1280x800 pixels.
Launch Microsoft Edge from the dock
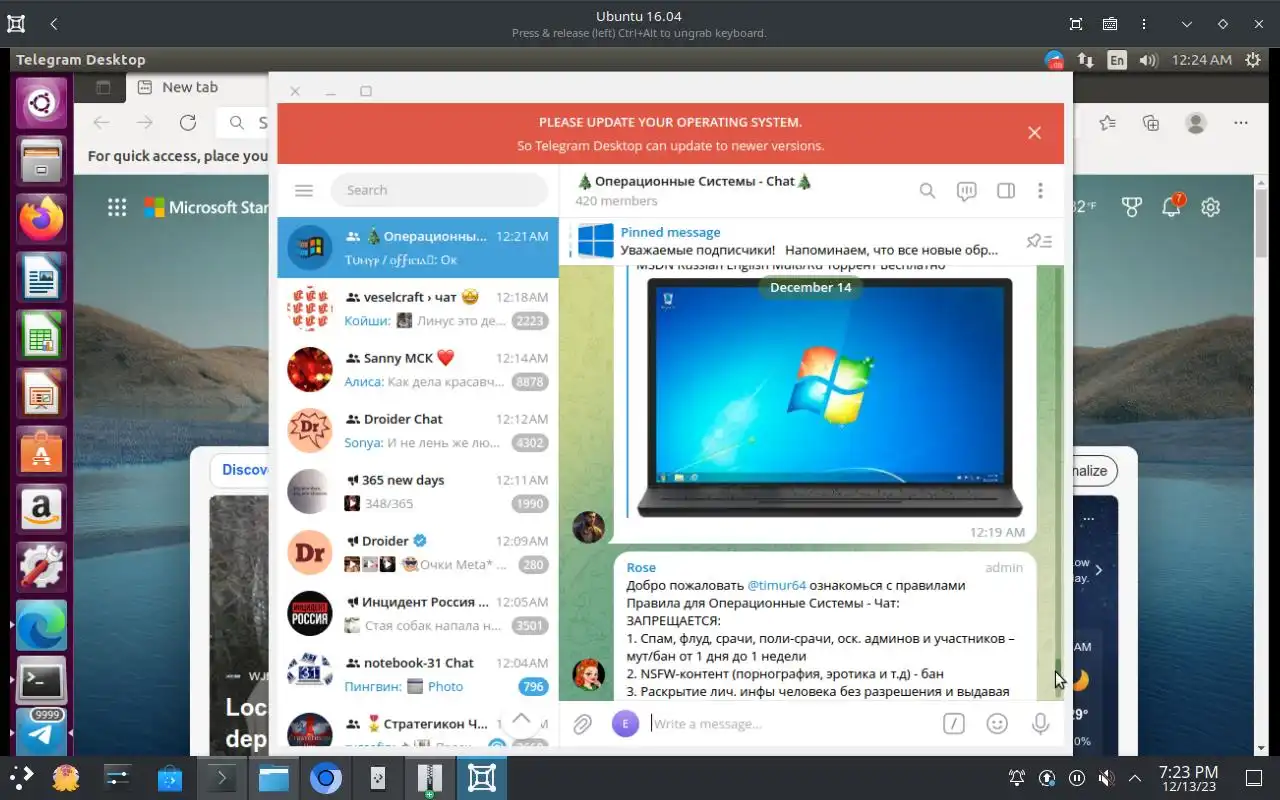(41, 625)
